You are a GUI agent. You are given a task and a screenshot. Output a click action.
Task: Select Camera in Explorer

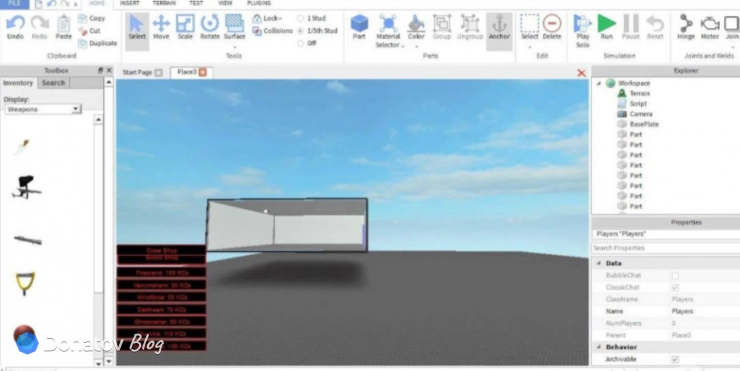pos(641,114)
